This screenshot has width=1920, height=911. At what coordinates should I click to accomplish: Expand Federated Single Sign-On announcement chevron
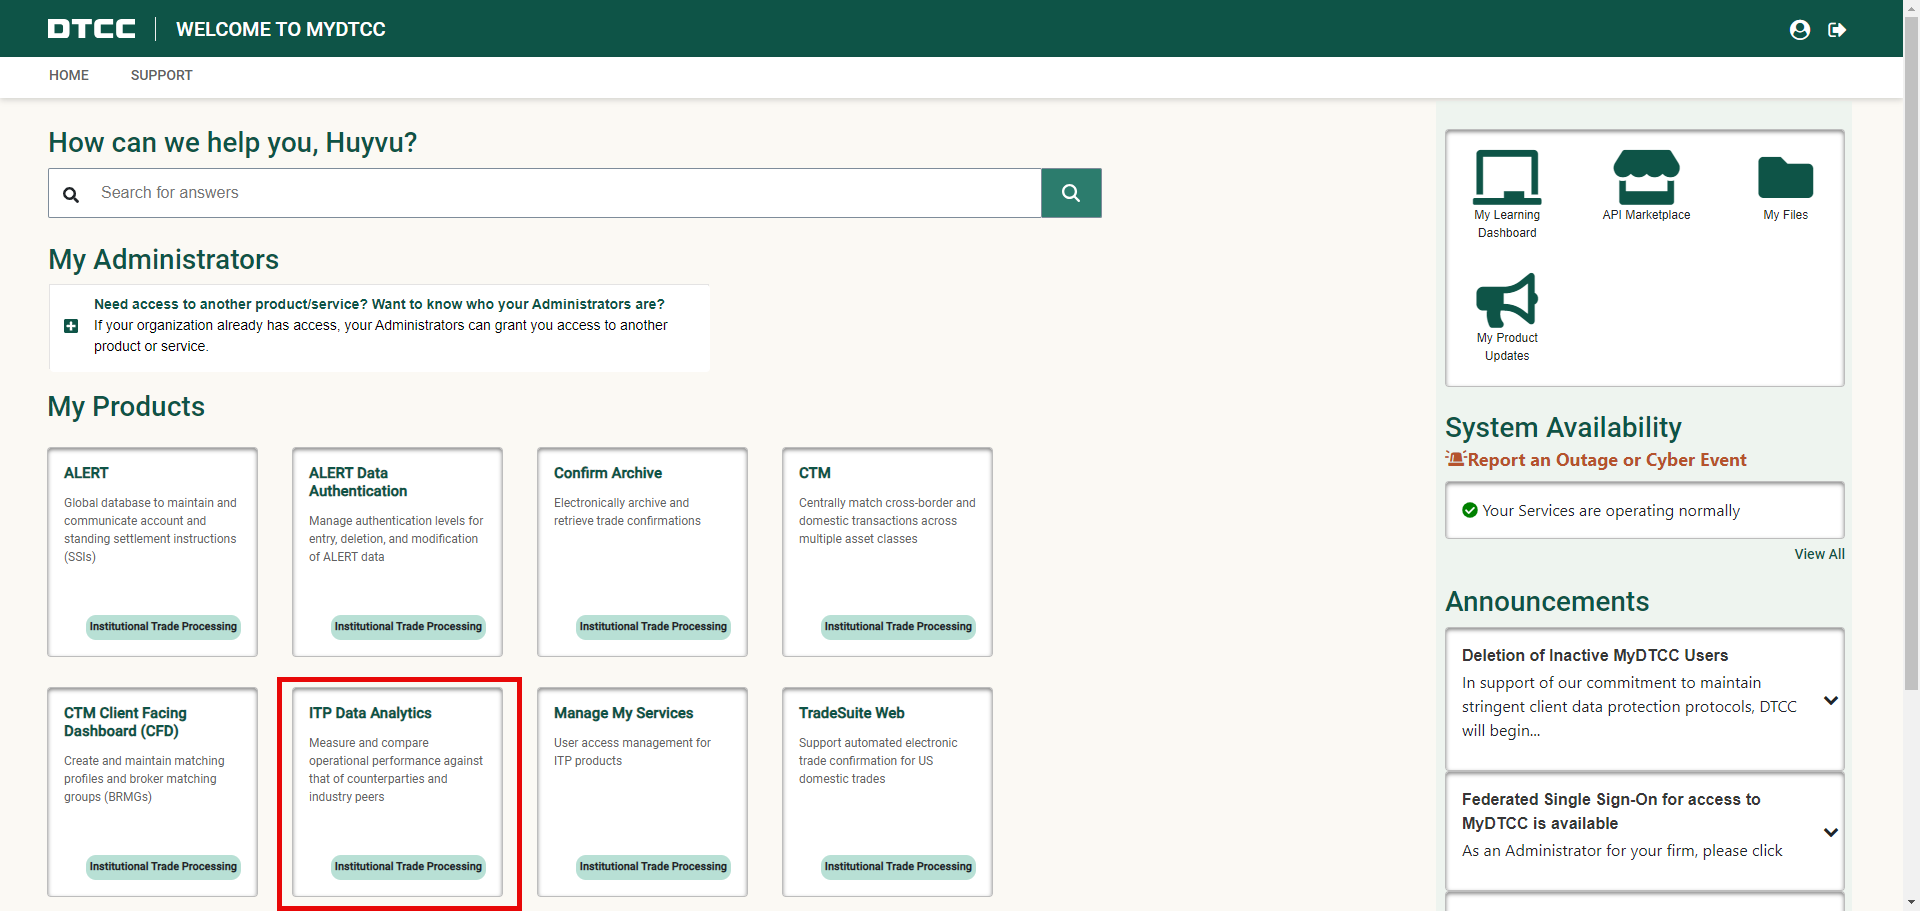point(1830,832)
